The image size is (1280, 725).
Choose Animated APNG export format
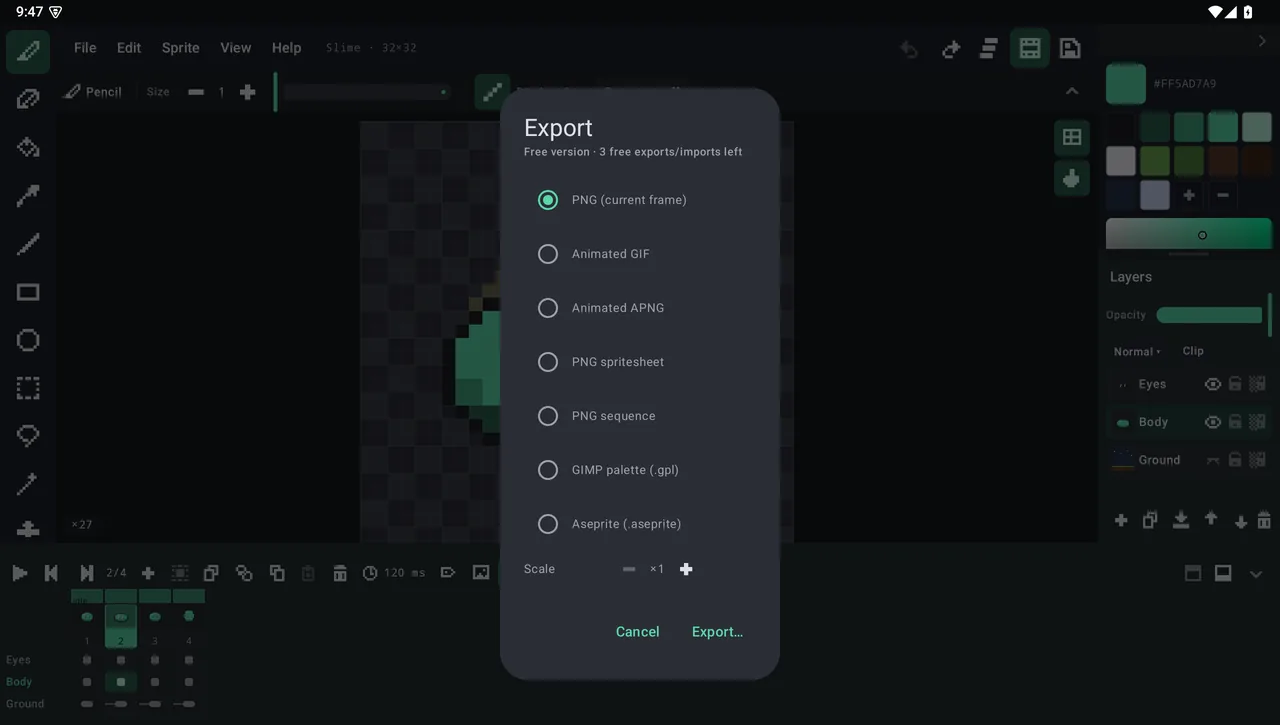(640, 308)
